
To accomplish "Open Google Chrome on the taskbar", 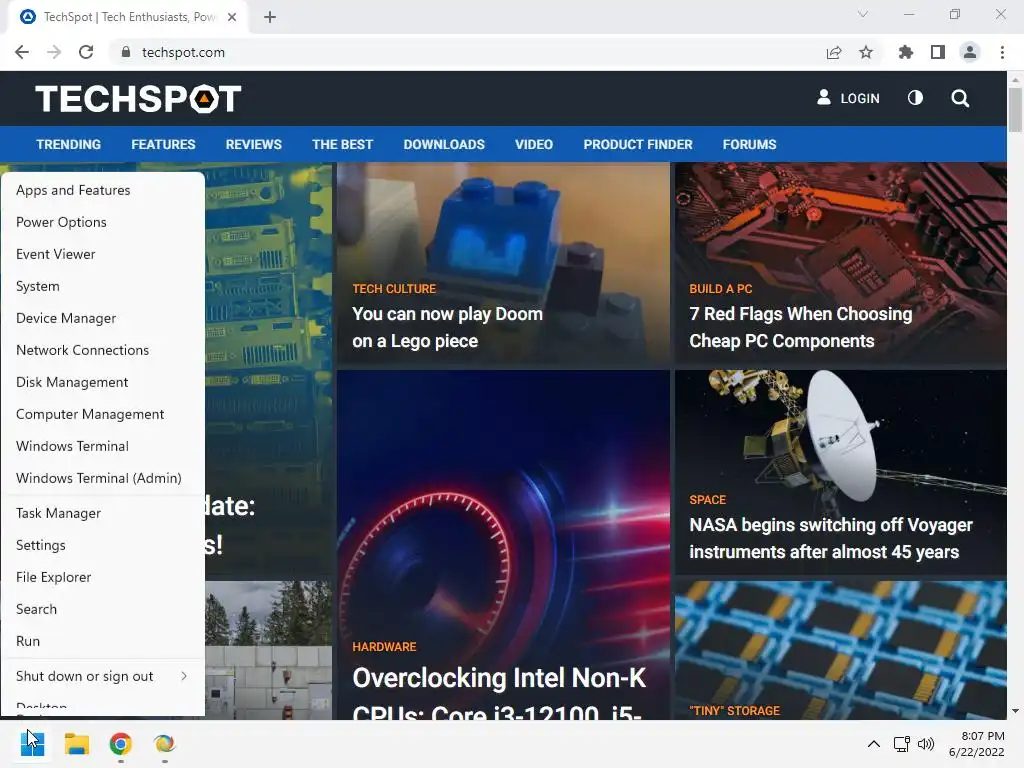I will [120, 744].
